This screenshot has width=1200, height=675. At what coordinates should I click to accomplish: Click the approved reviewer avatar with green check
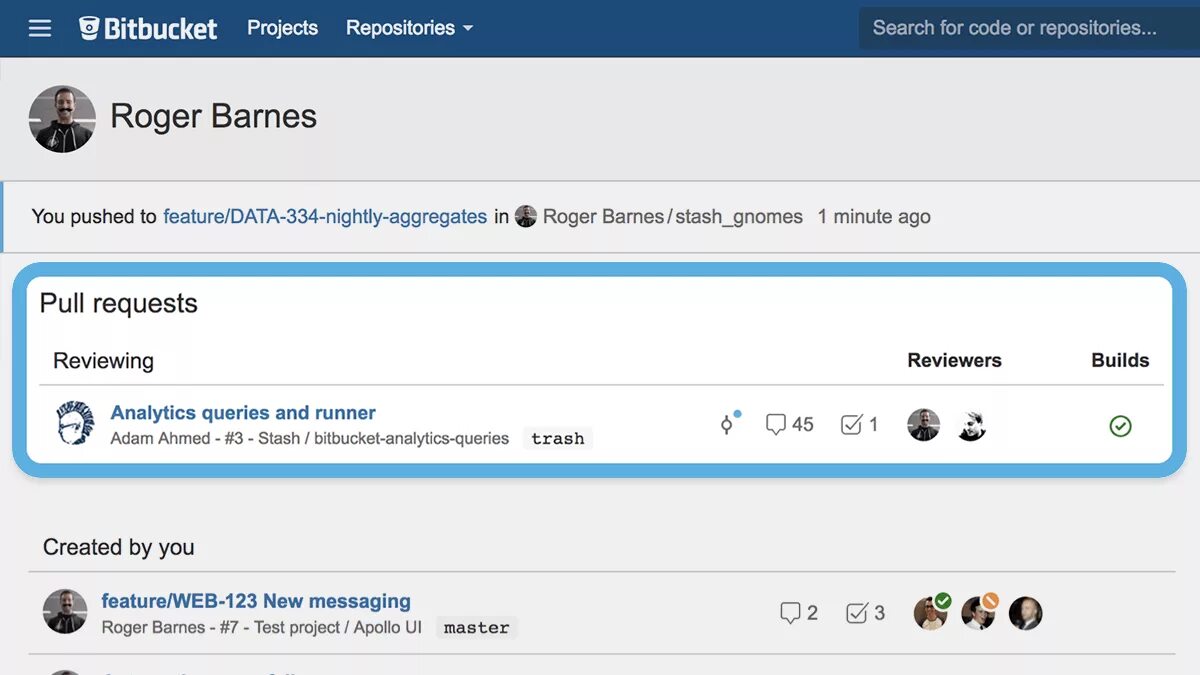coord(931,613)
